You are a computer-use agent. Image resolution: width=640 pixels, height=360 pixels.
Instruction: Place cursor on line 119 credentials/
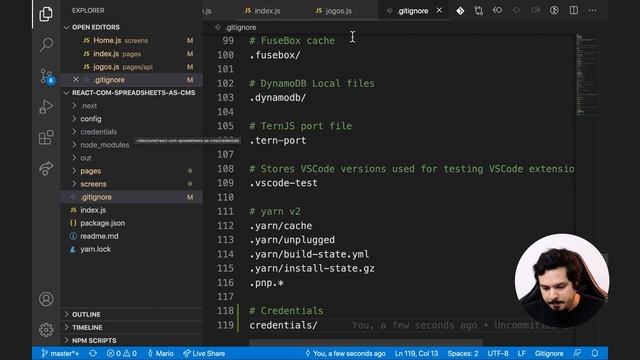(283, 325)
